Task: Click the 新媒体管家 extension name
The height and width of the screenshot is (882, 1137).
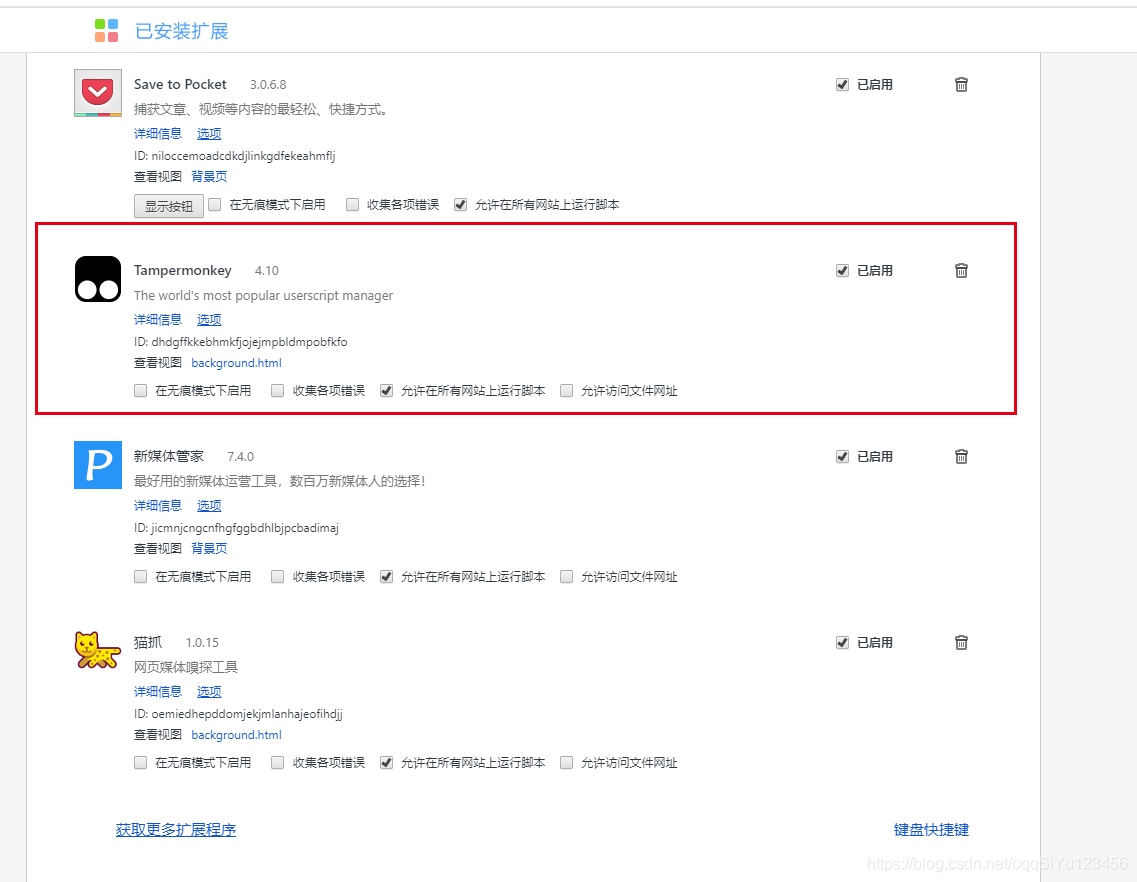Action: pos(169,456)
